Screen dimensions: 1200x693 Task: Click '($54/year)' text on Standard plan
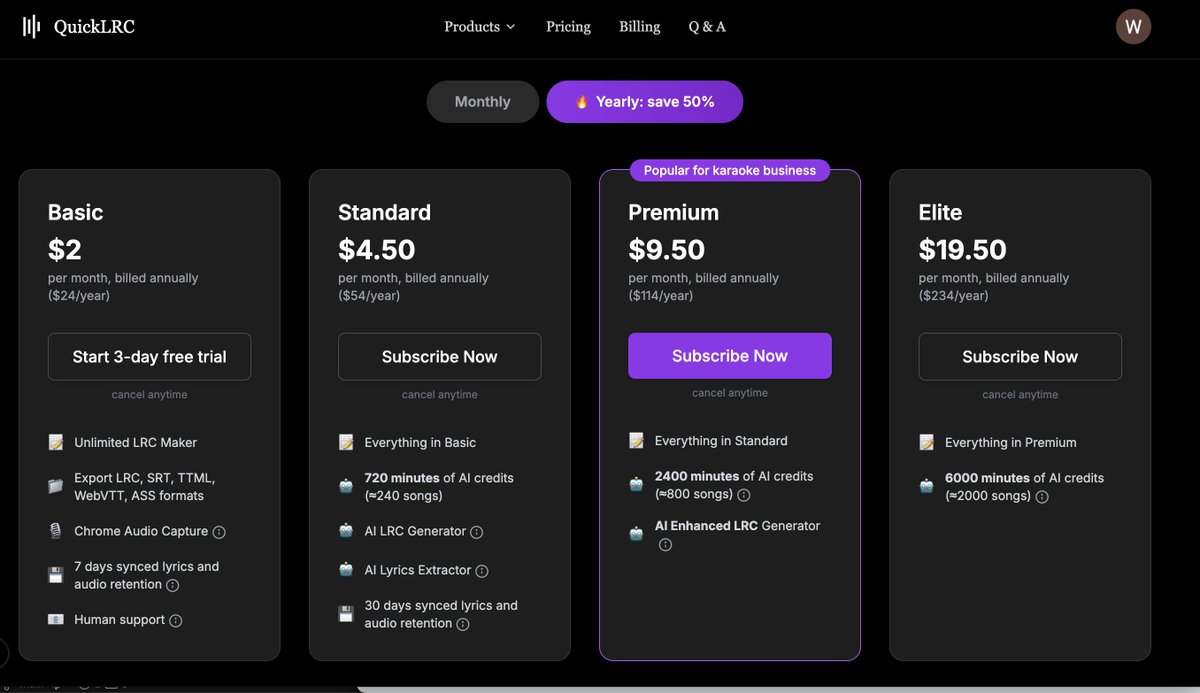coord(369,295)
